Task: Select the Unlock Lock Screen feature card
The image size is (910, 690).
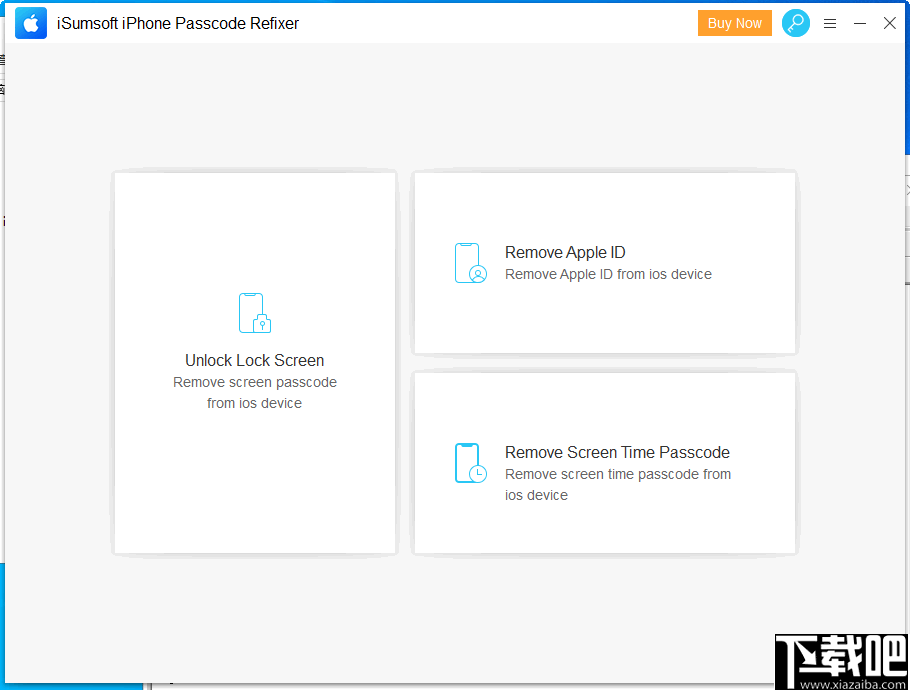Action: tap(254, 362)
